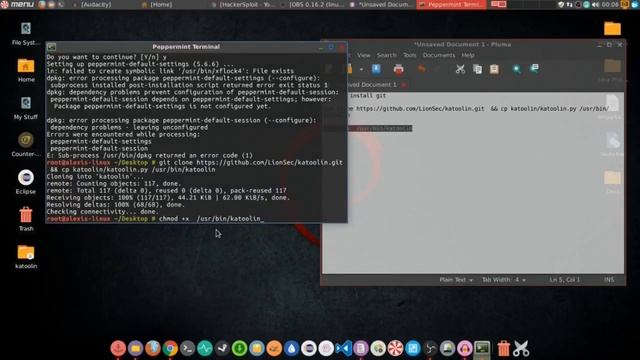Click the Ln 5, Col 1 status indicator
The image size is (640, 360).
click(564, 280)
